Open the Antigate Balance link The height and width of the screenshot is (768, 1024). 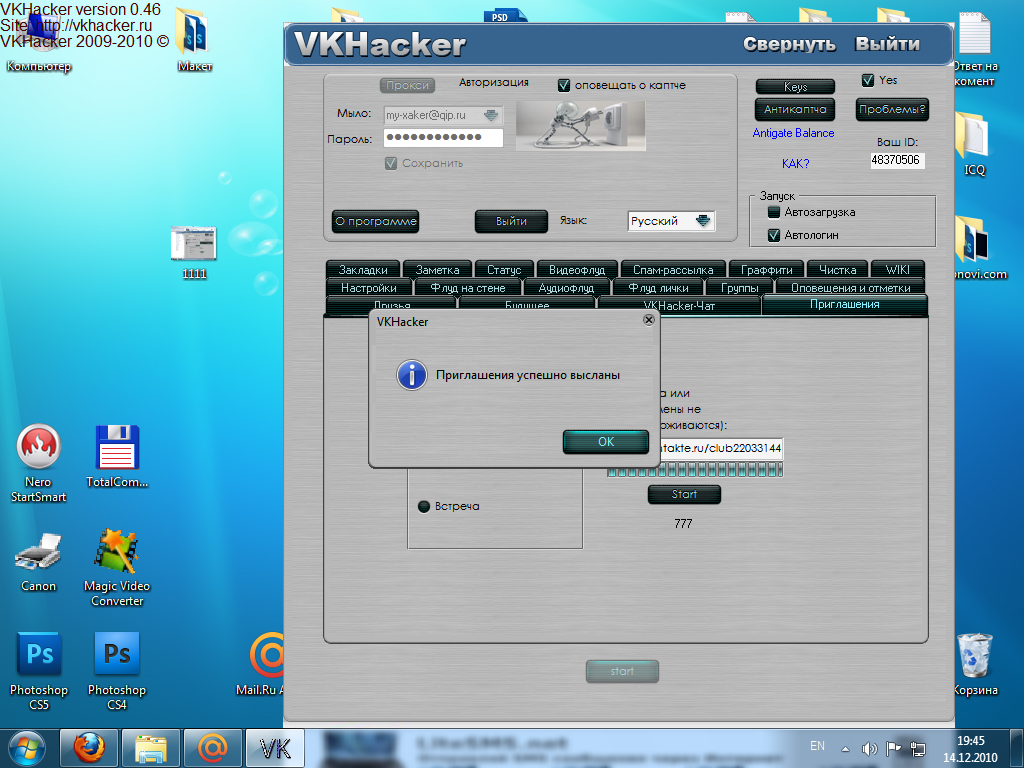tap(793, 133)
